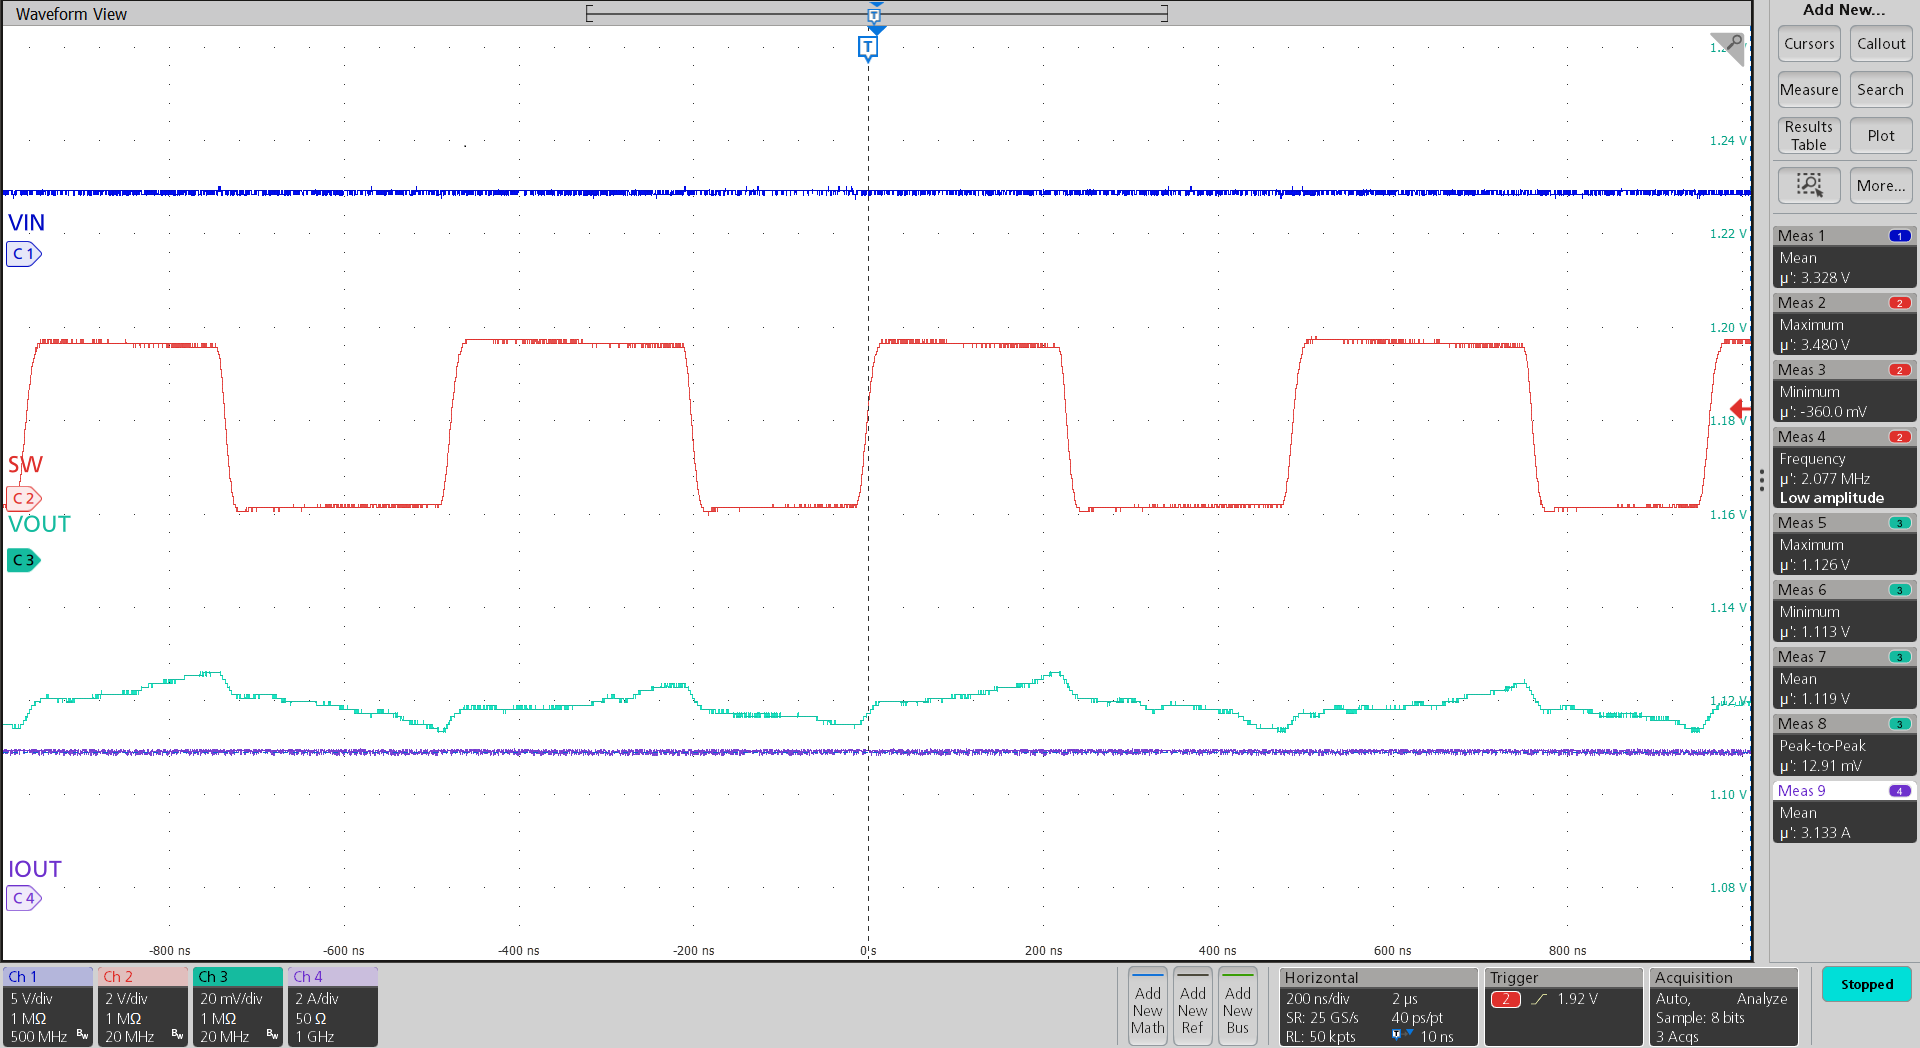The image size is (1920, 1048).
Task: Click the red trigger level arrow
Action: (1740, 408)
